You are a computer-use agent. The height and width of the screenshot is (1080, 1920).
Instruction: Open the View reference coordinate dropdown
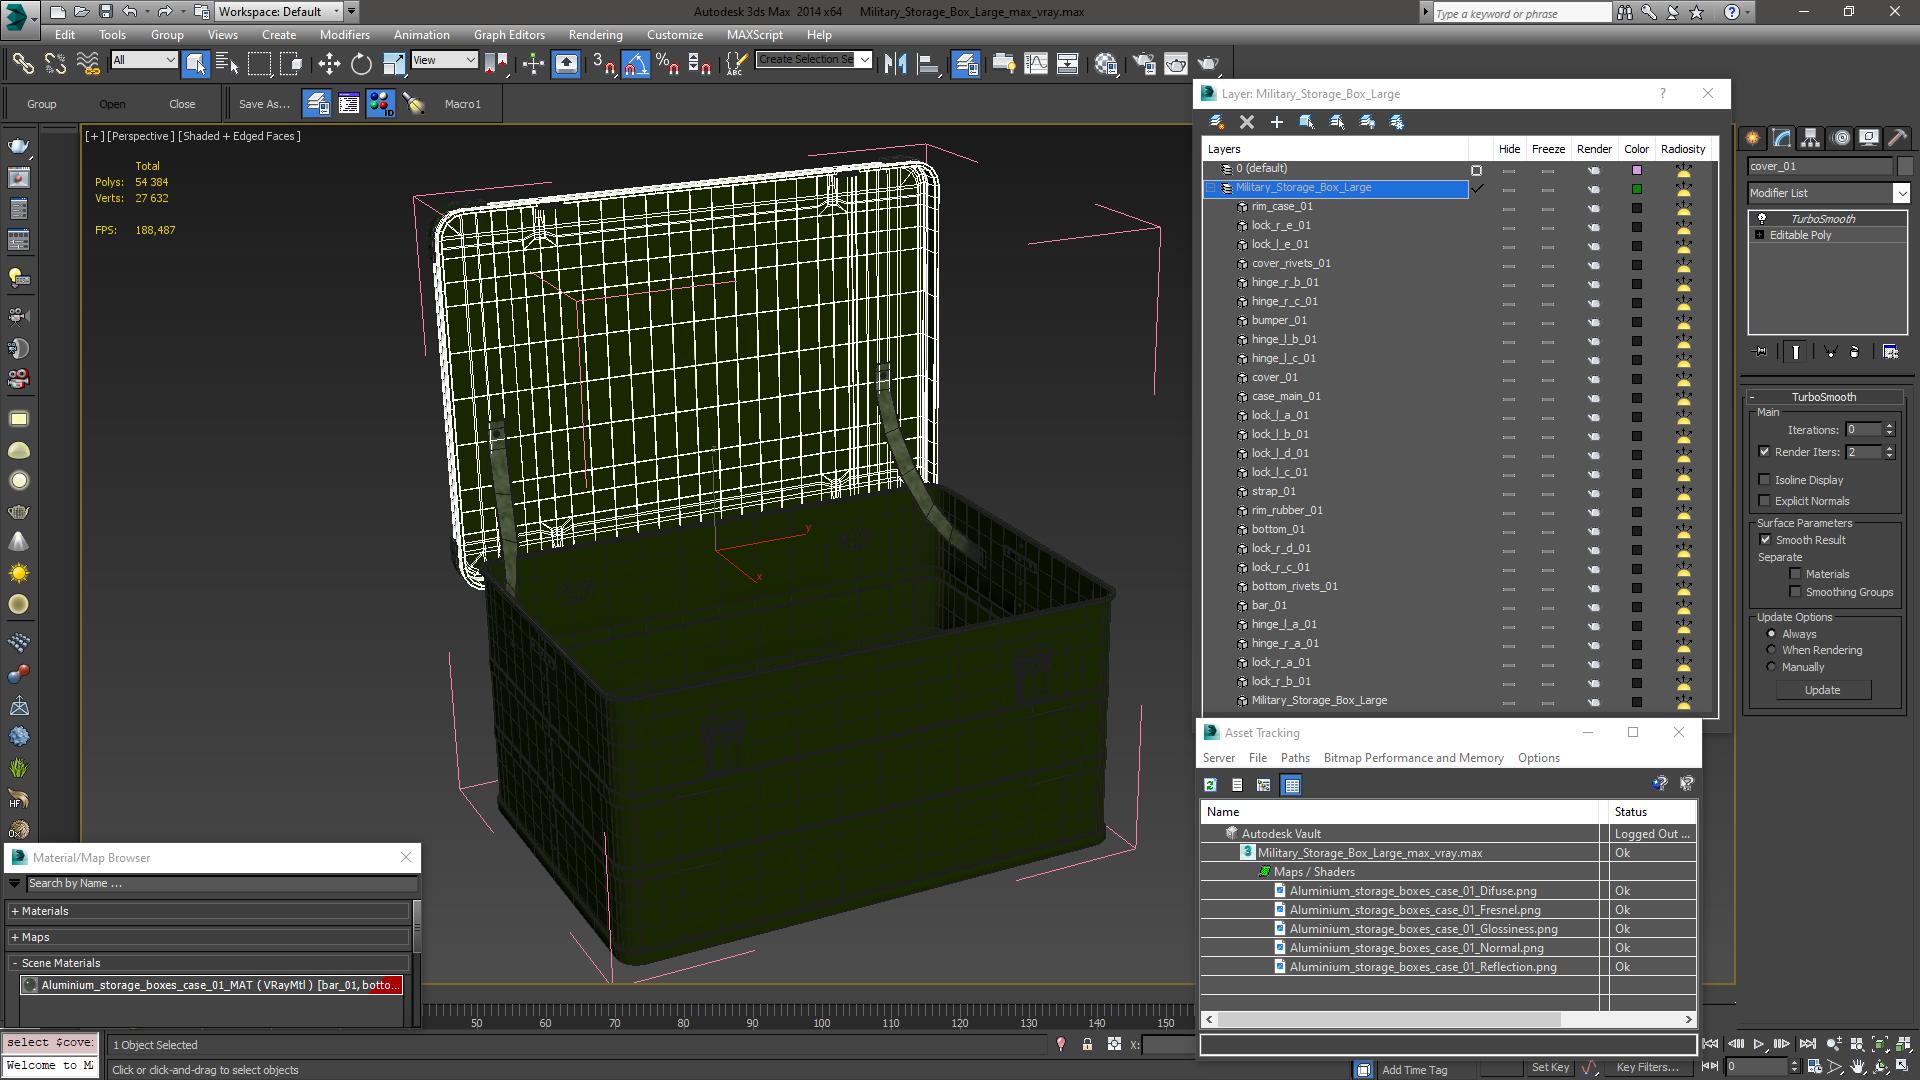pos(444,60)
